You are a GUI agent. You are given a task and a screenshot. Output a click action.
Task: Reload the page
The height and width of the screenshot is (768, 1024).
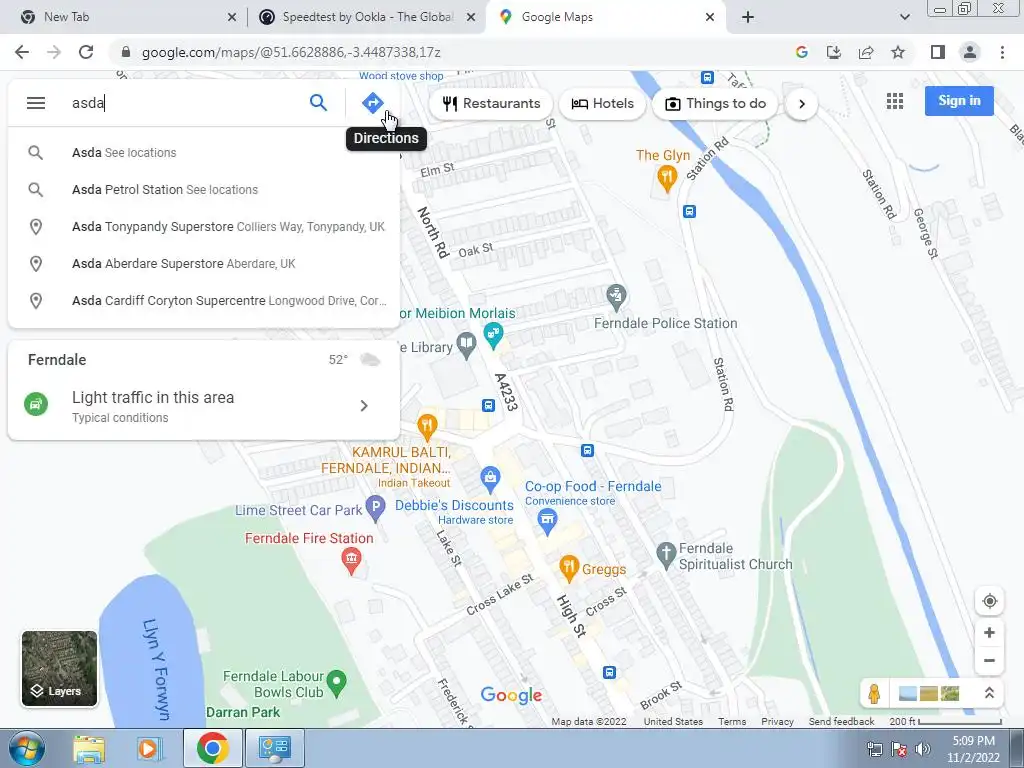(86, 52)
